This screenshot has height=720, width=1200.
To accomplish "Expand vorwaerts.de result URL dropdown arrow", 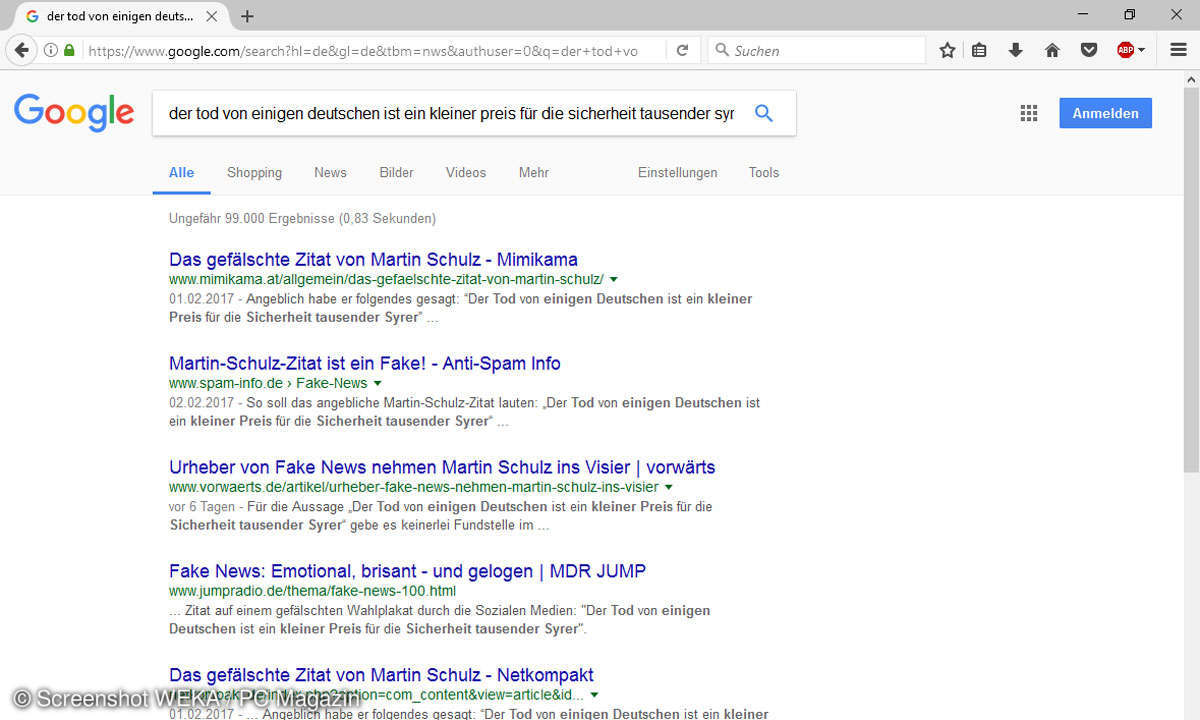I will (668, 487).
